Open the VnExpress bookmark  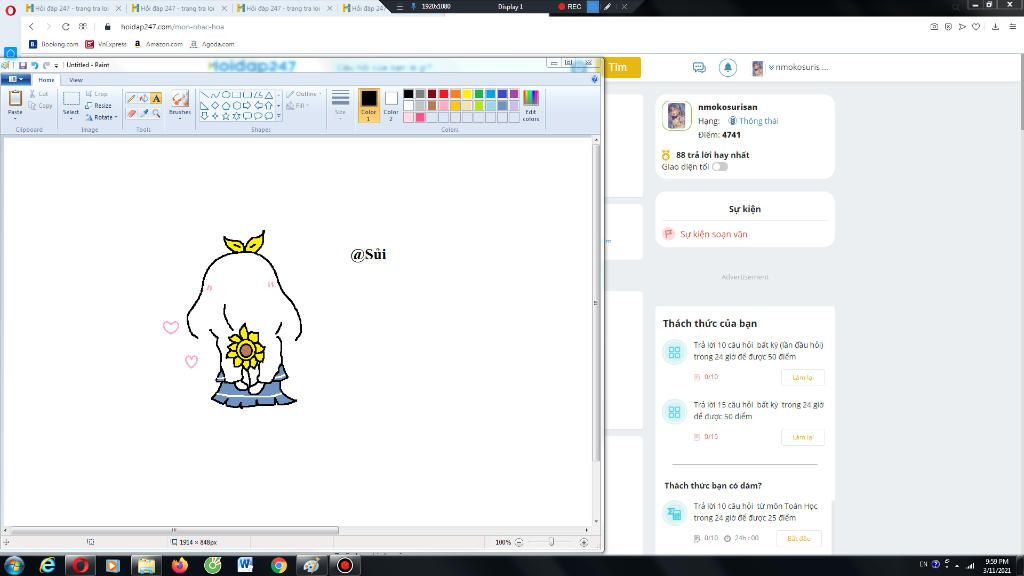coord(106,44)
